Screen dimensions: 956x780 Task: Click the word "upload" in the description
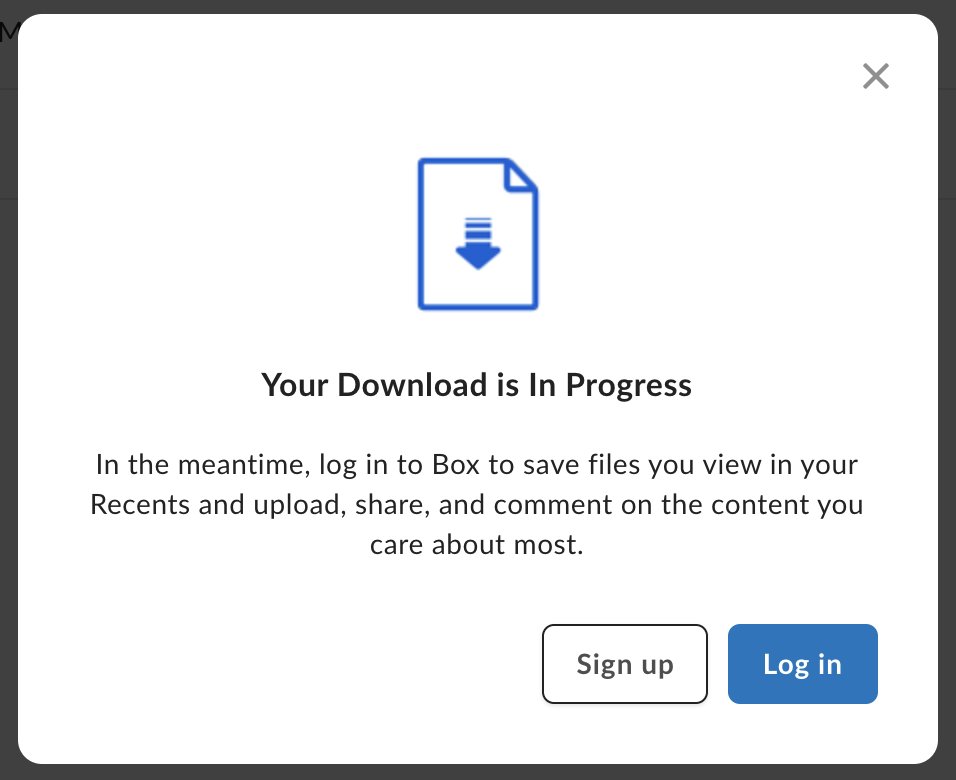[296, 506]
